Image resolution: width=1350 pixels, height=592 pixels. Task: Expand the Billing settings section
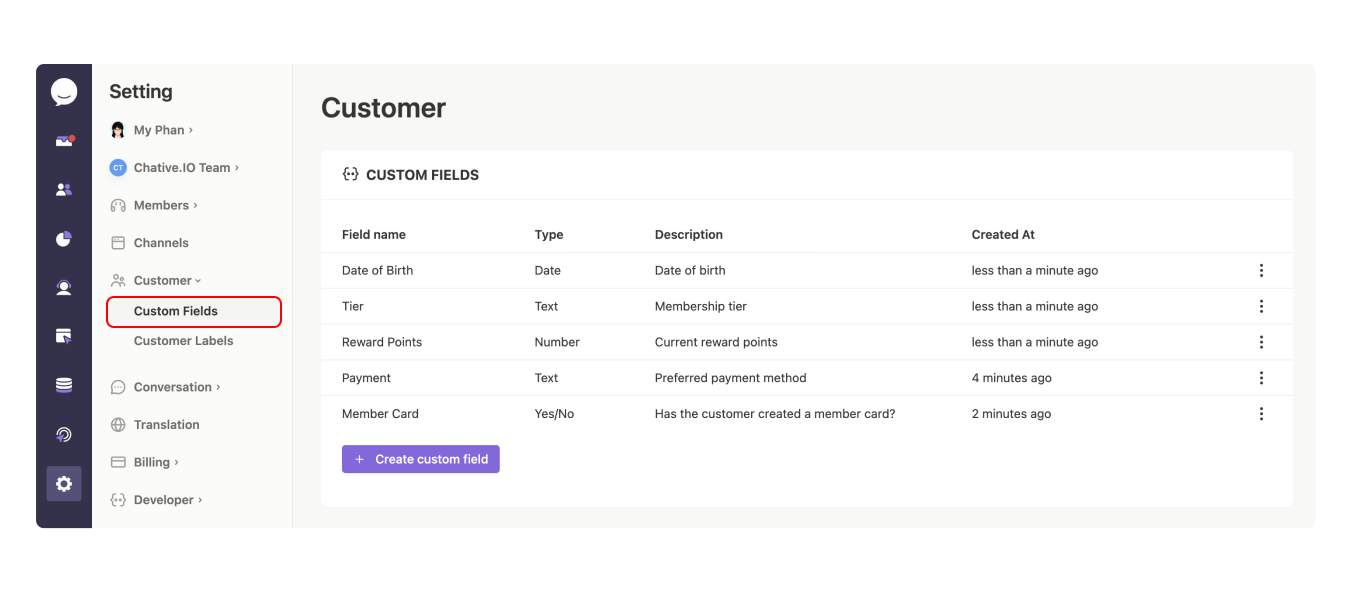(x=155, y=461)
